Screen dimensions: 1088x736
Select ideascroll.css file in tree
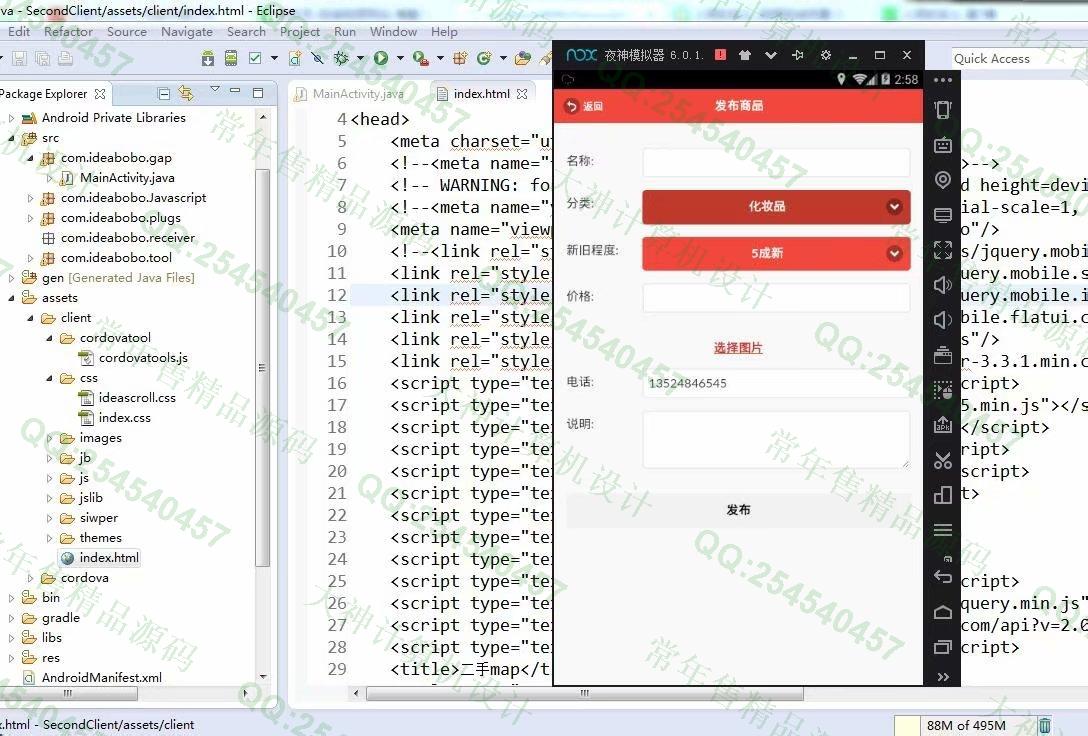pyautogui.click(x=137, y=398)
